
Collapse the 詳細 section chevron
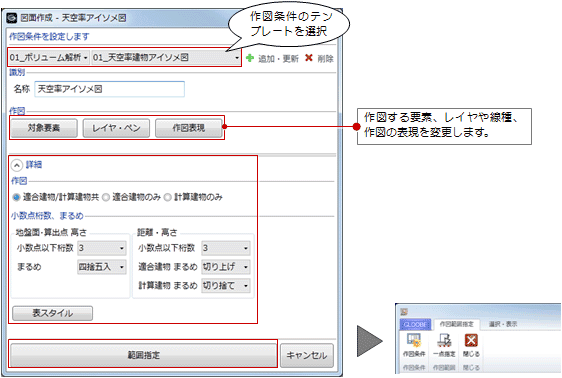pyautogui.click(x=16, y=165)
